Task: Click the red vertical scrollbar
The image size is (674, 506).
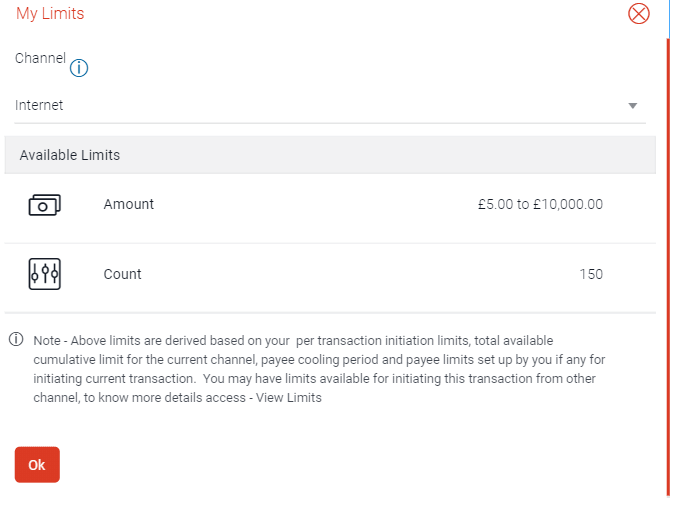Action: [667, 260]
